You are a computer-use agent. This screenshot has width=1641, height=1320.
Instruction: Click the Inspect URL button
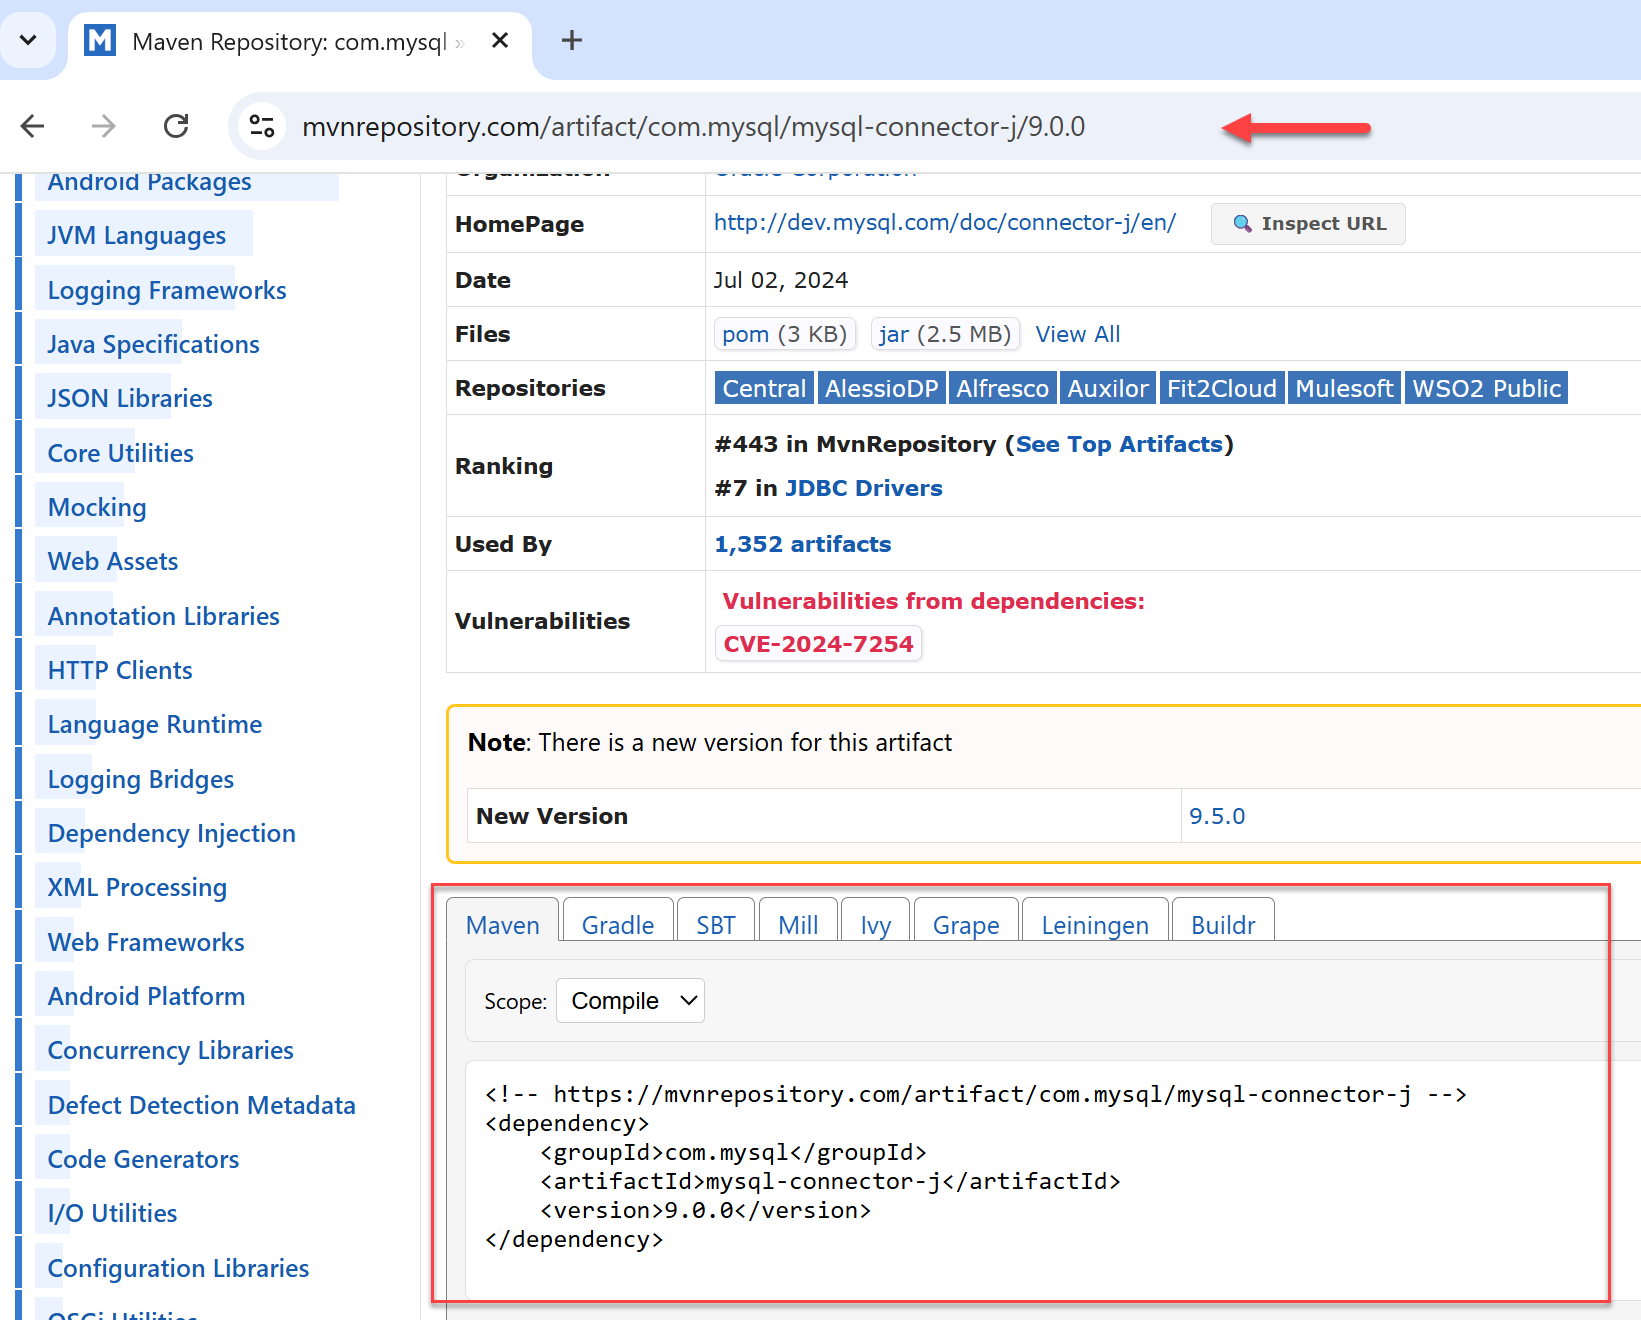(x=1307, y=224)
